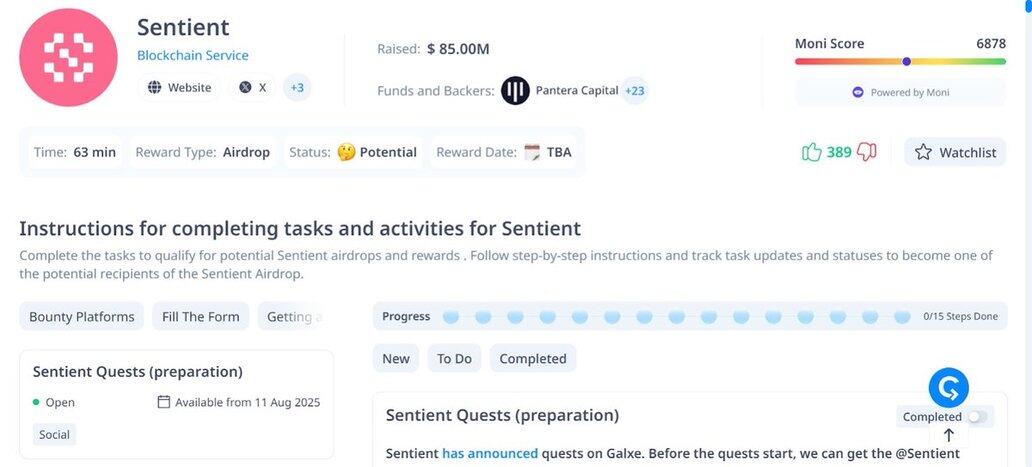This screenshot has height=467, width=1032.
Task: Open the 'has announced' hyperlink
Action: (490, 454)
